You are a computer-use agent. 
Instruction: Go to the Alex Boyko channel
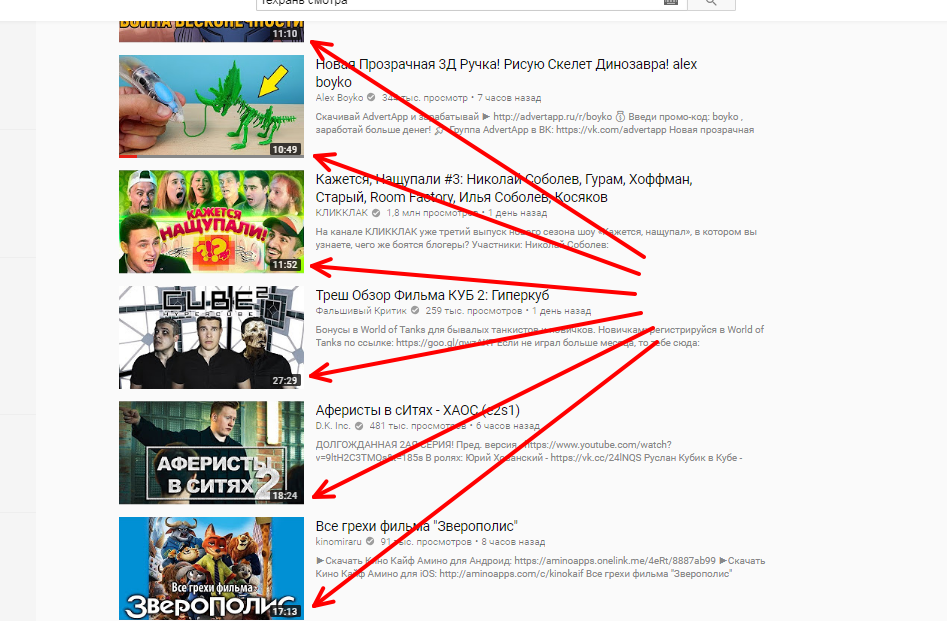click(x=339, y=97)
